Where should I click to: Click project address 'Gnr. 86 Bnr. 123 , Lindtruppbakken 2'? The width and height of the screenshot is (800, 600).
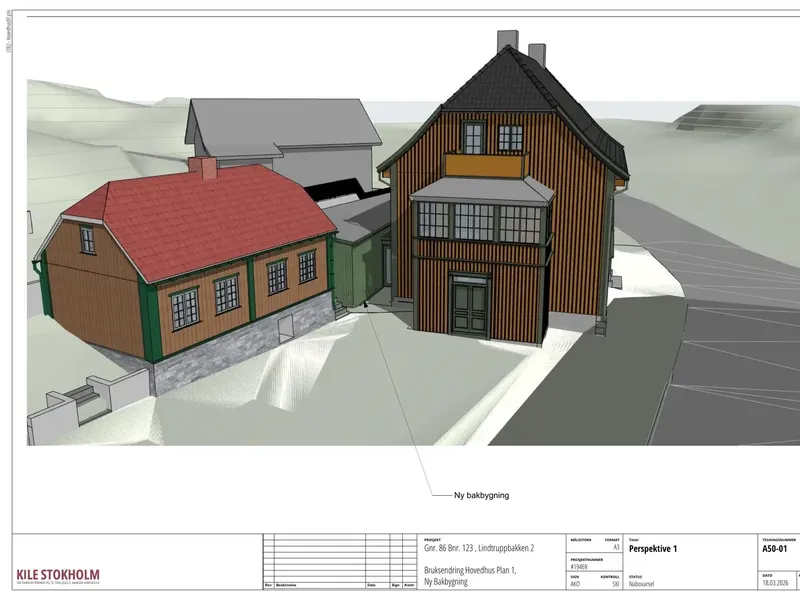[x=479, y=548]
